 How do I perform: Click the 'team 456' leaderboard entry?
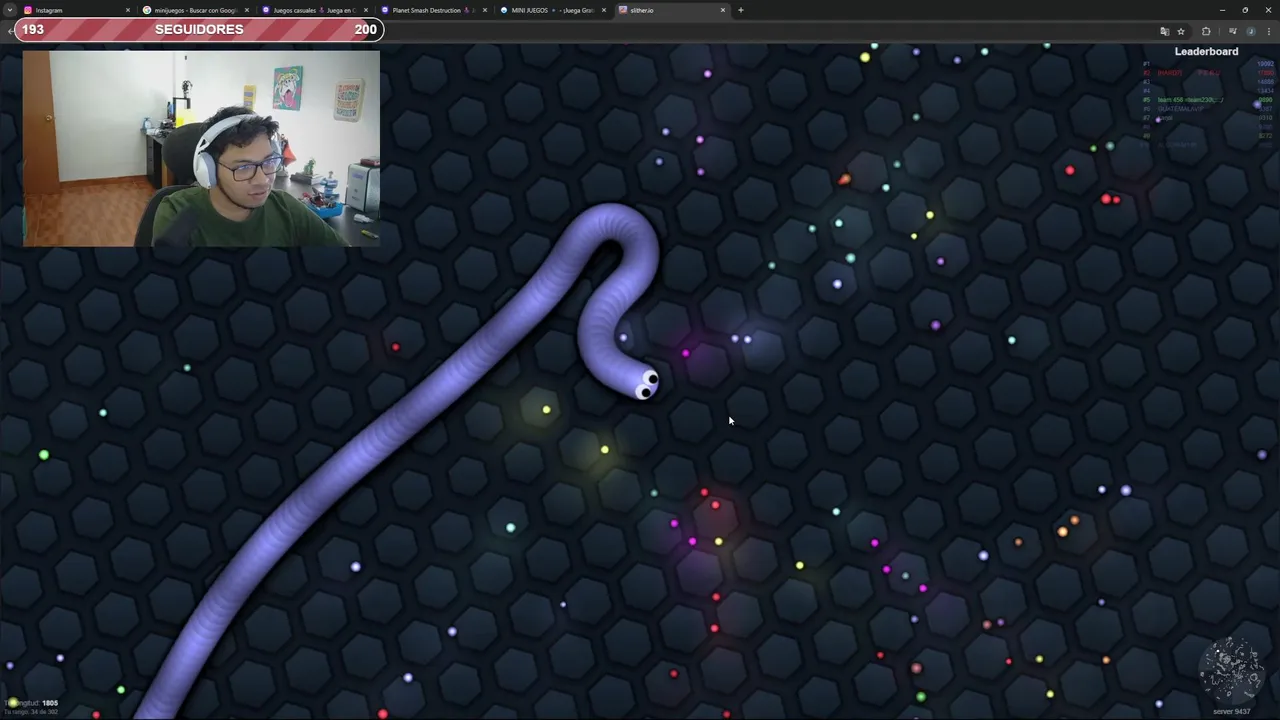coord(1188,100)
